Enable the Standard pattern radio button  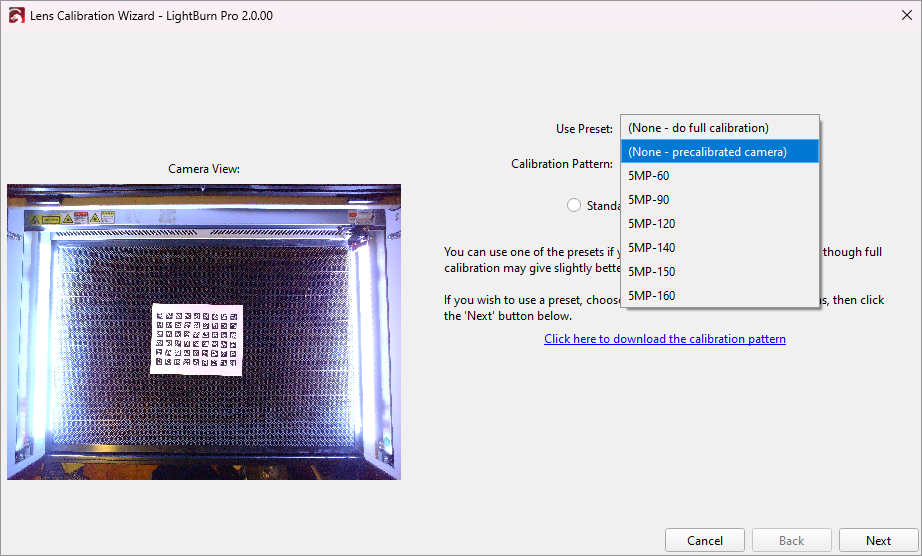click(x=574, y=205)
